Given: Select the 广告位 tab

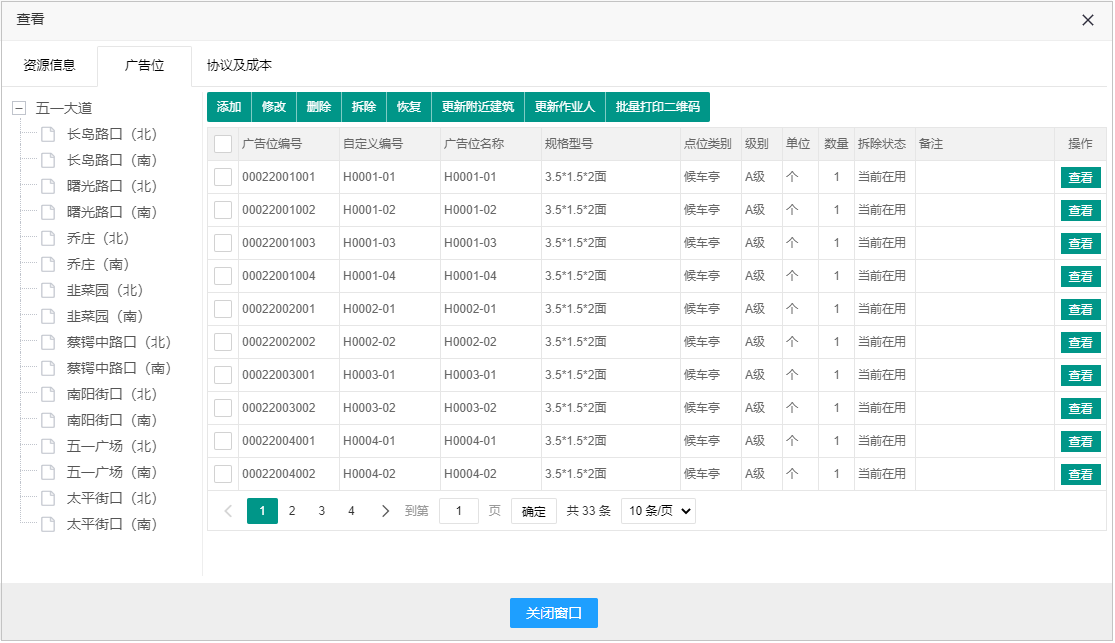Looking at the screenshot, I should pyautogui.click(x=144, y=65).
